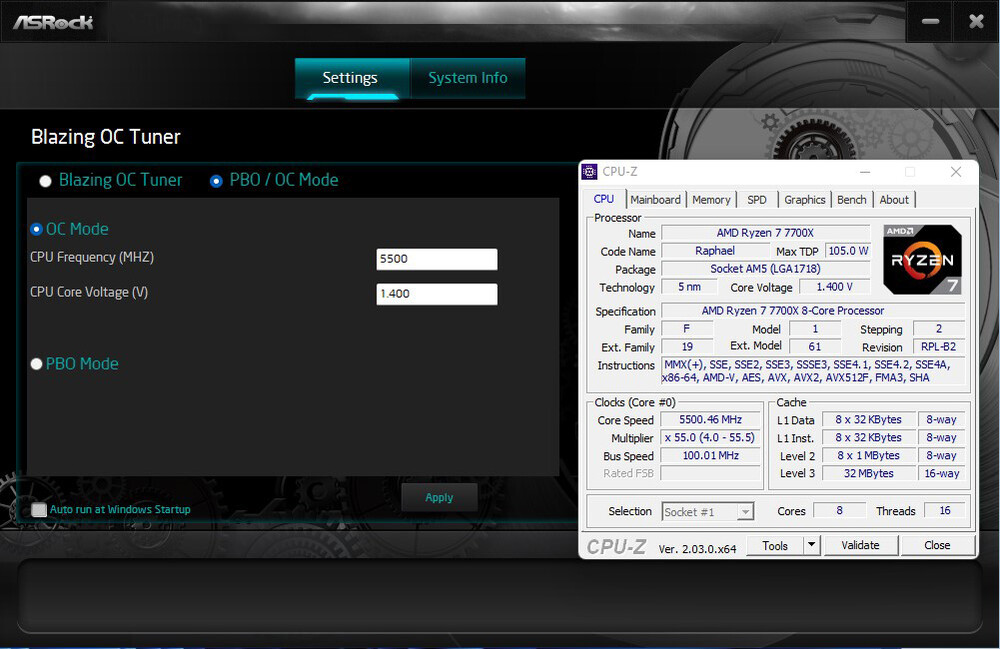1000x649 pixels.
Task: Switch to the Mainboard tab in CPU-Z
Action: pyautogui.click(x=655, y=200)
